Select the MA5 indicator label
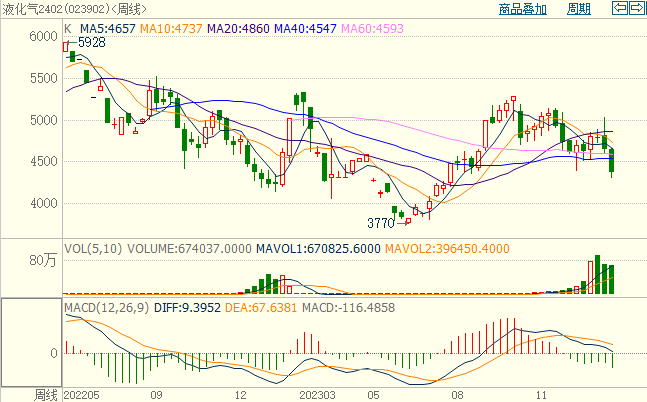This screenshot has width=647, height=402. (x=107, y=30)
